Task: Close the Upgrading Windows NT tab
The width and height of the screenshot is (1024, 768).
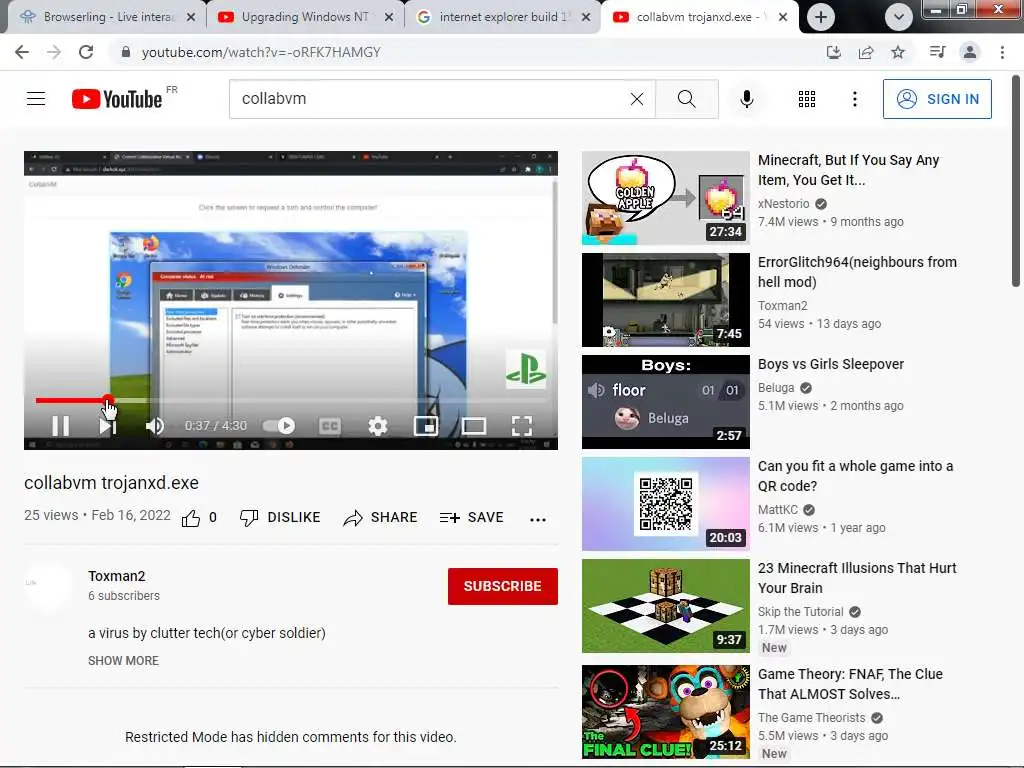Action: (389, 17)
